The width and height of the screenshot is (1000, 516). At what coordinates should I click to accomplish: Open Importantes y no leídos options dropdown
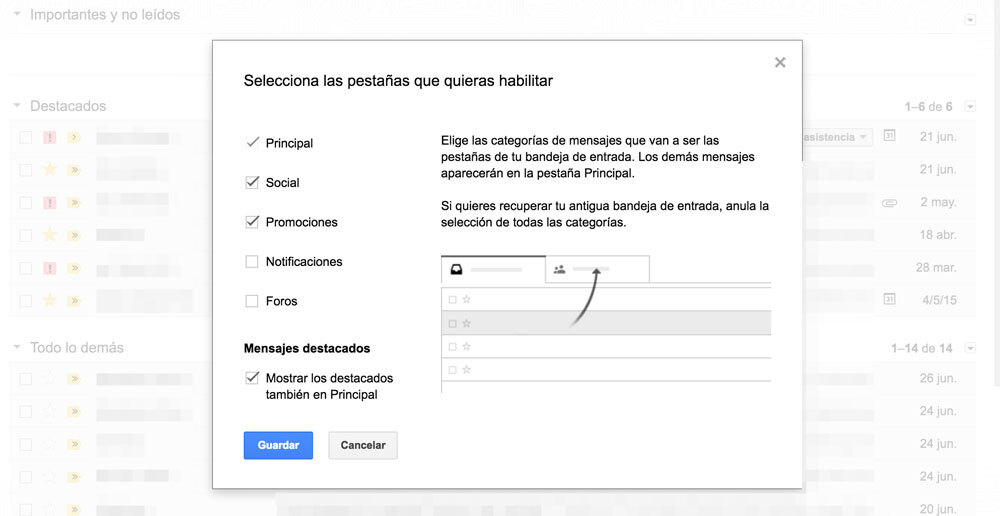tap(970, 20)
